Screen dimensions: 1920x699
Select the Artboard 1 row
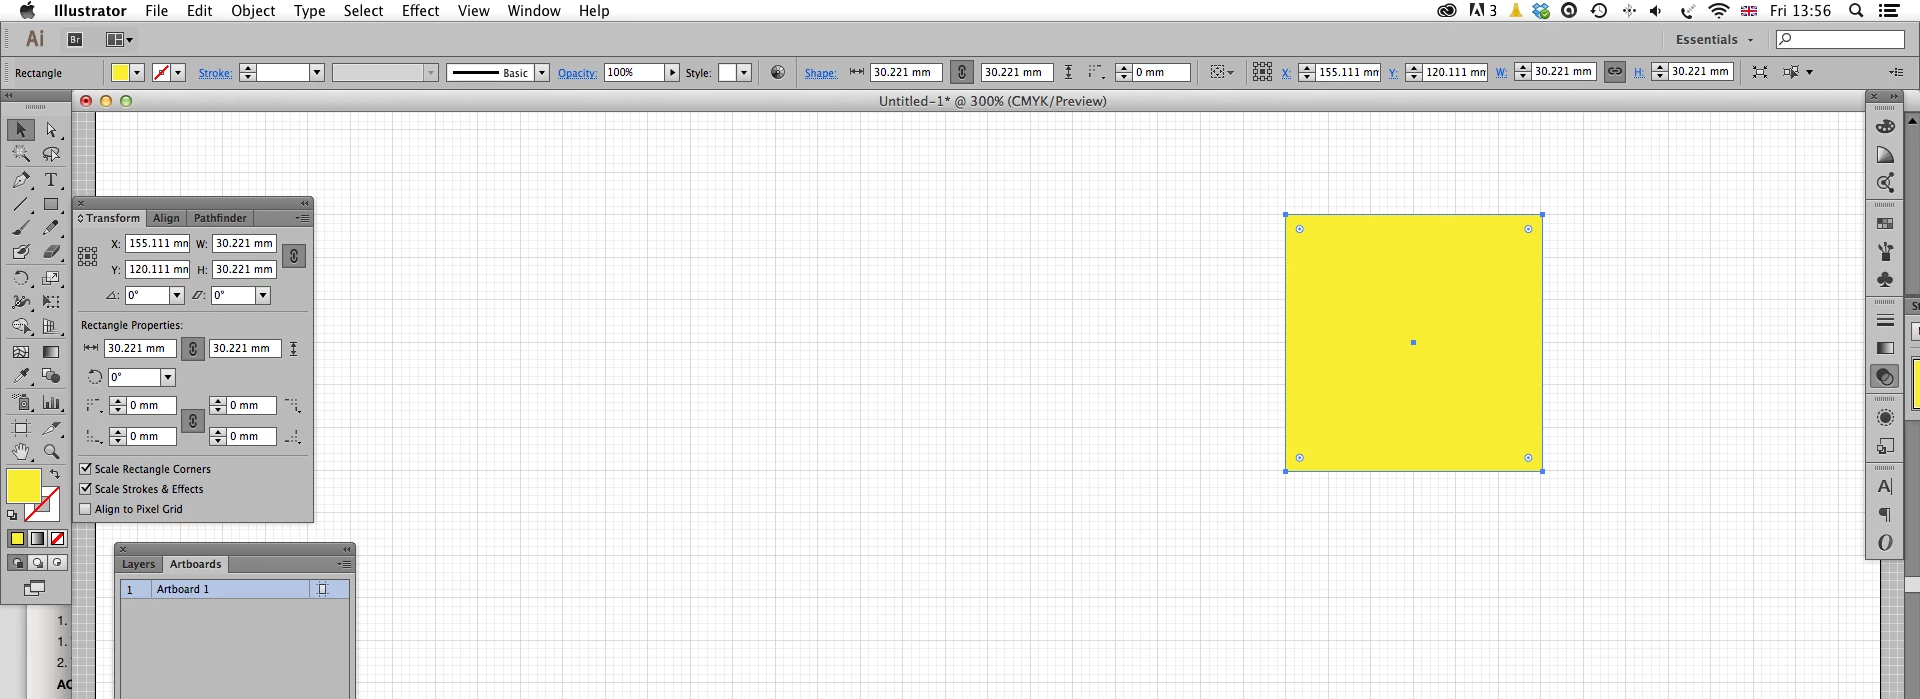235,589
